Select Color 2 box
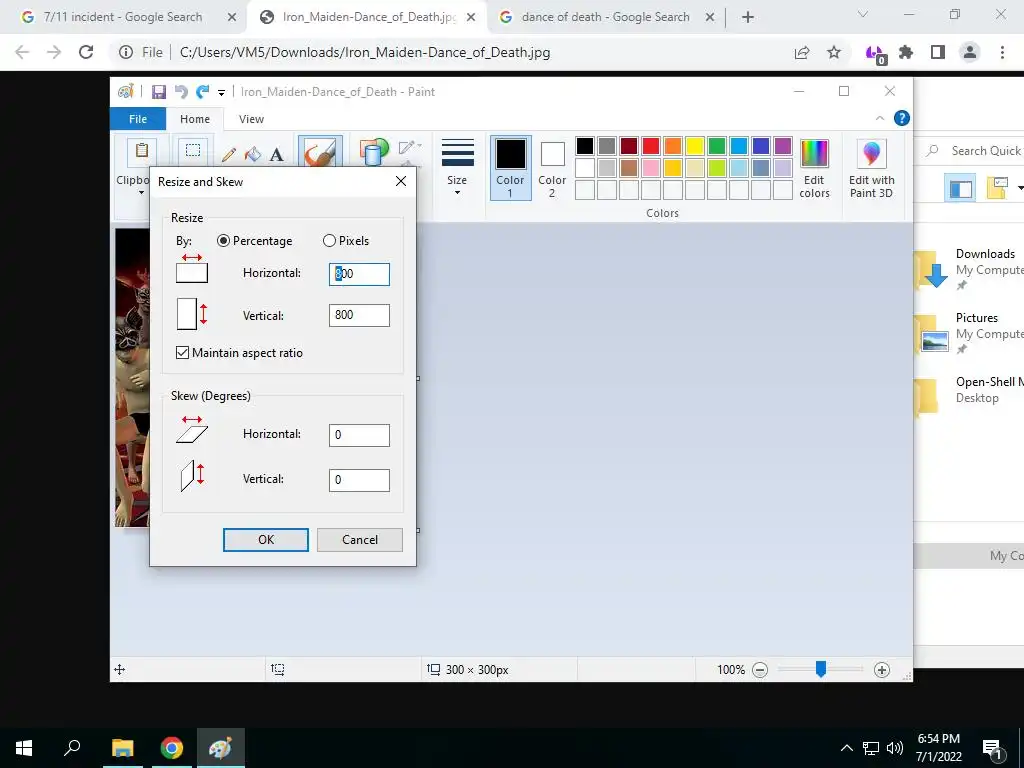The height and width of the screenshot is (768, 1024). 552,168
